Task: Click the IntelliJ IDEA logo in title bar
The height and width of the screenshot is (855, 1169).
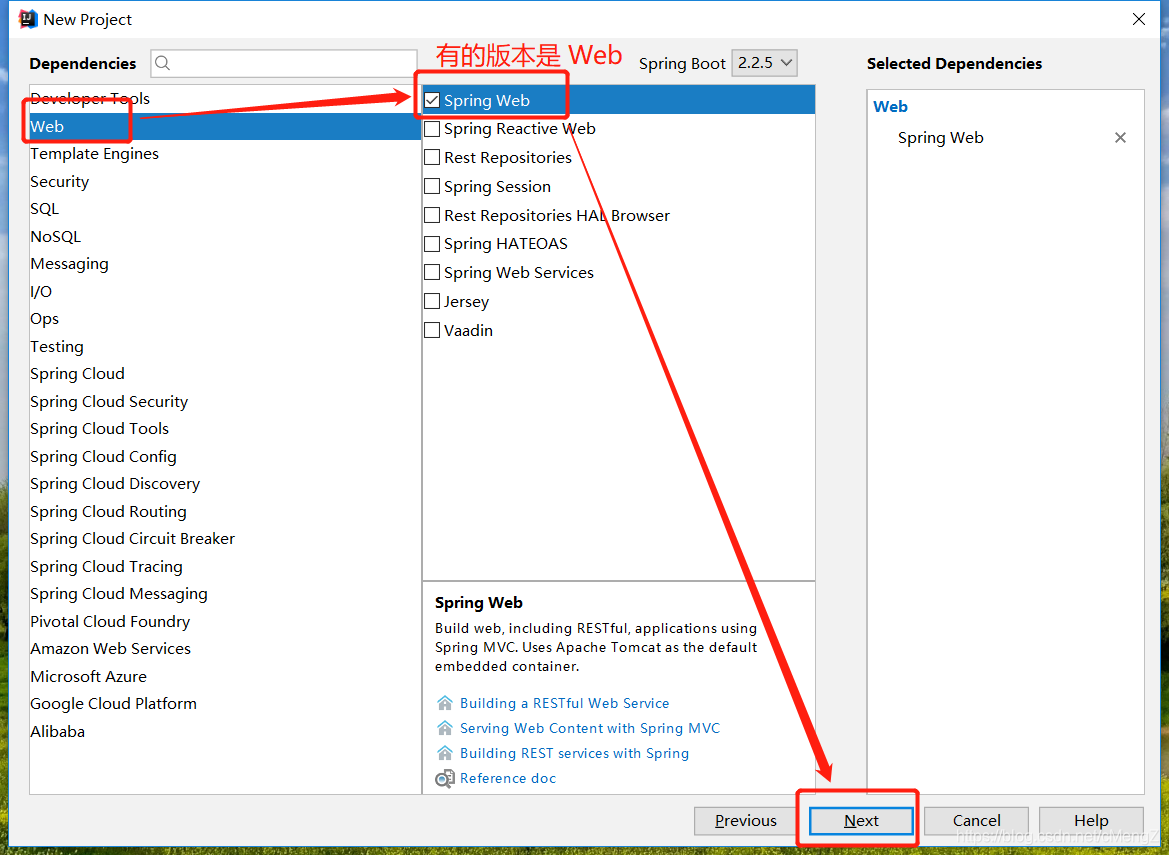Action: tap(28, 19)
